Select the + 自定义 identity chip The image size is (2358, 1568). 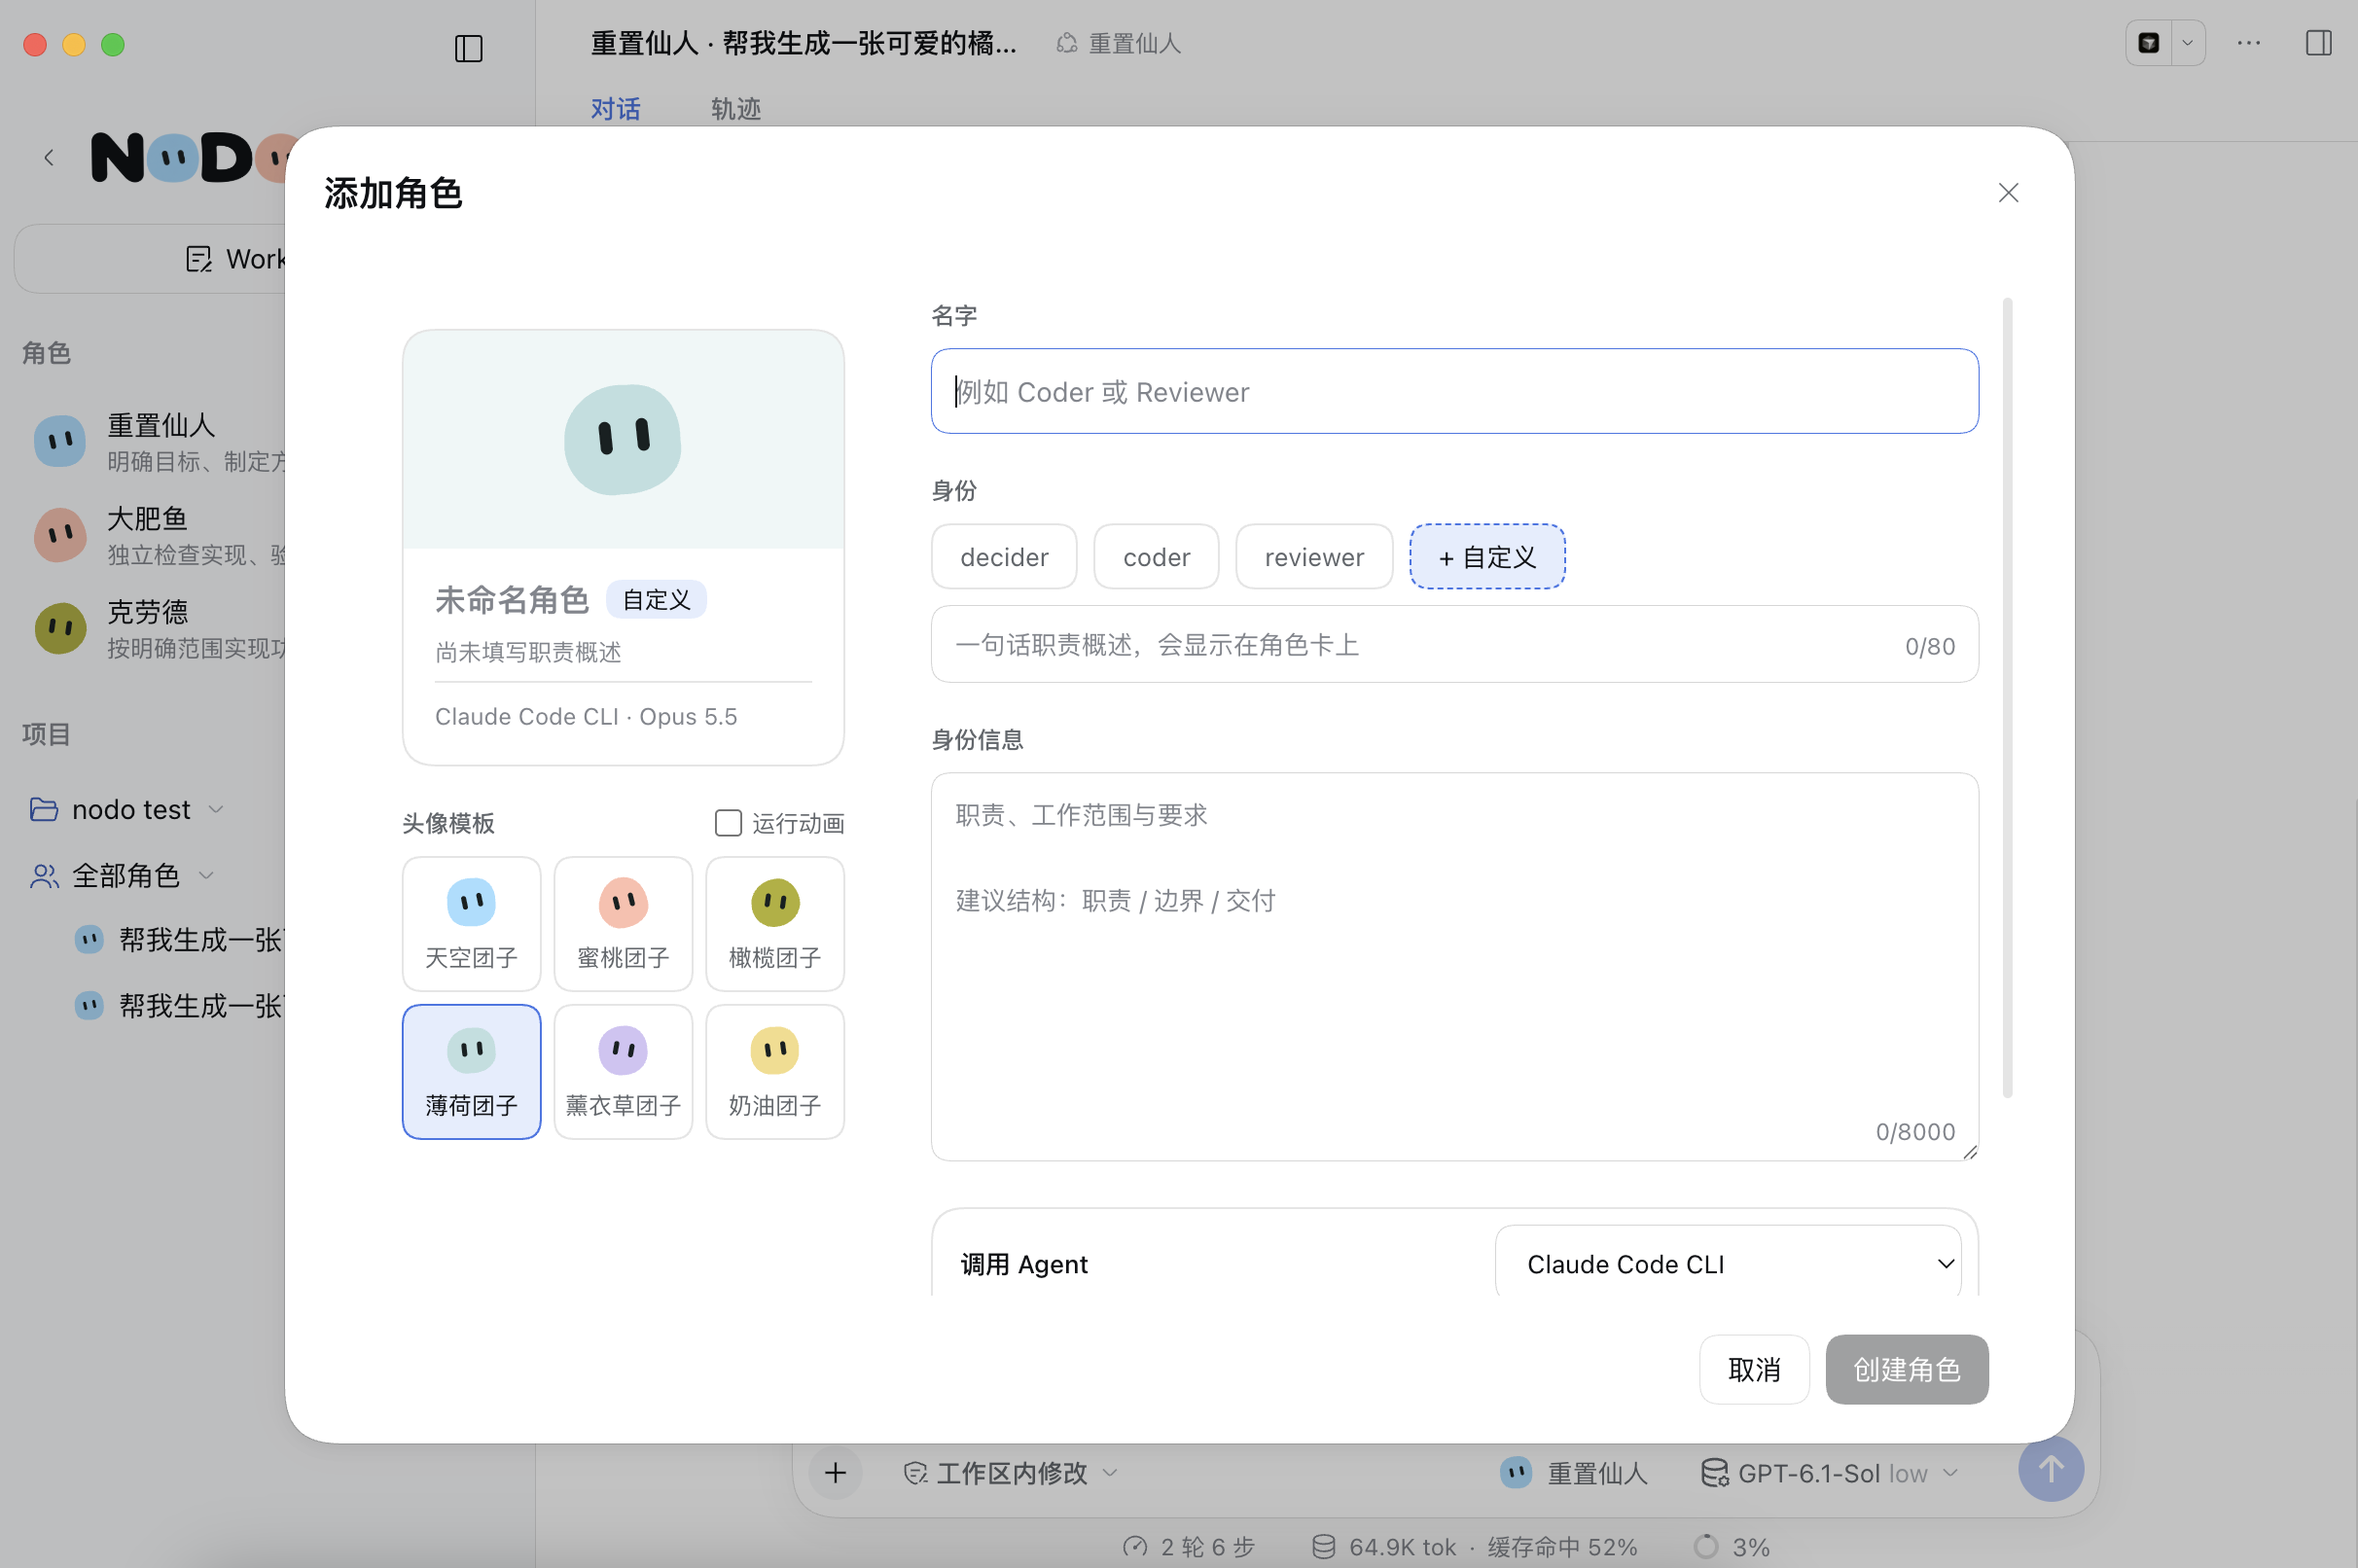[x=1487, y=557]
